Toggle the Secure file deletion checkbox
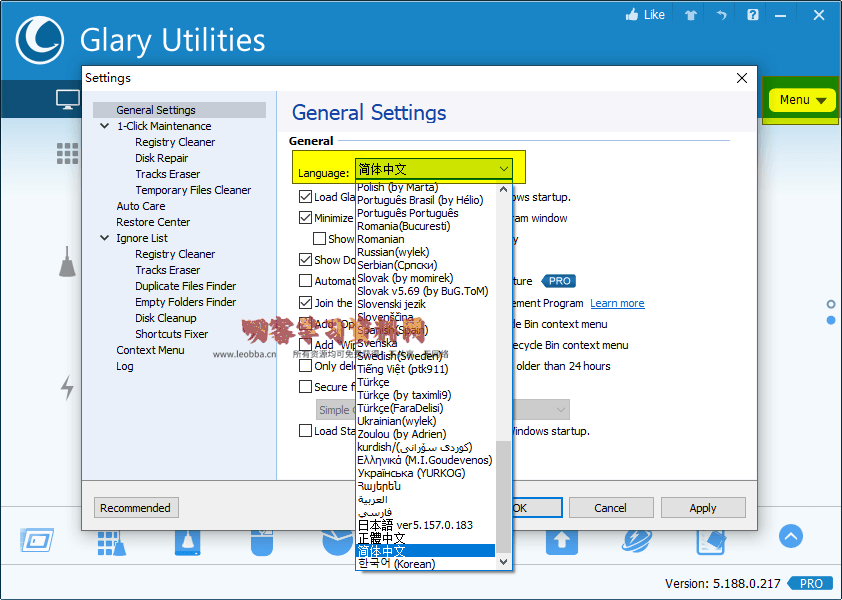The width and height of the screenshot is (842, 600). point(306,387)
